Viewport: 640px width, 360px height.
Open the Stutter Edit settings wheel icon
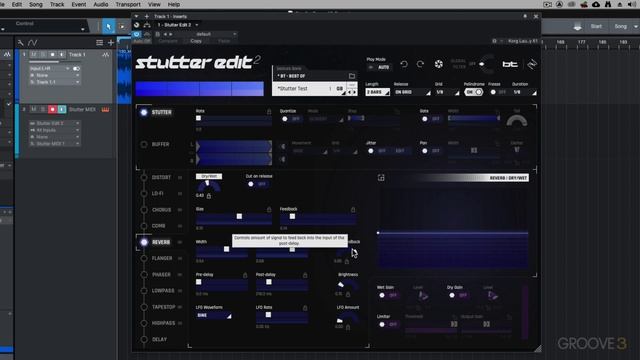pos(438,64)
